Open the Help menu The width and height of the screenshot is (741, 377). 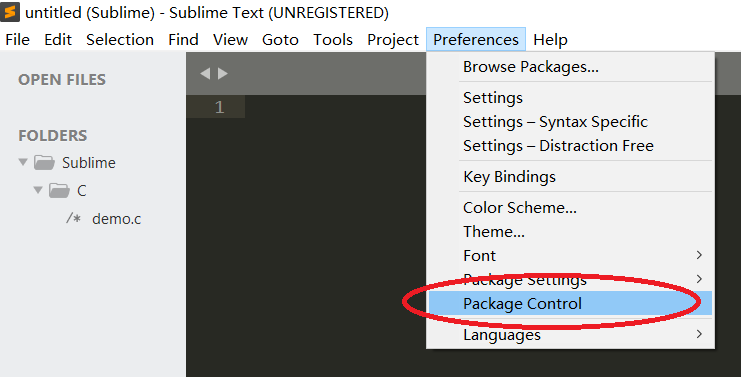550,40
